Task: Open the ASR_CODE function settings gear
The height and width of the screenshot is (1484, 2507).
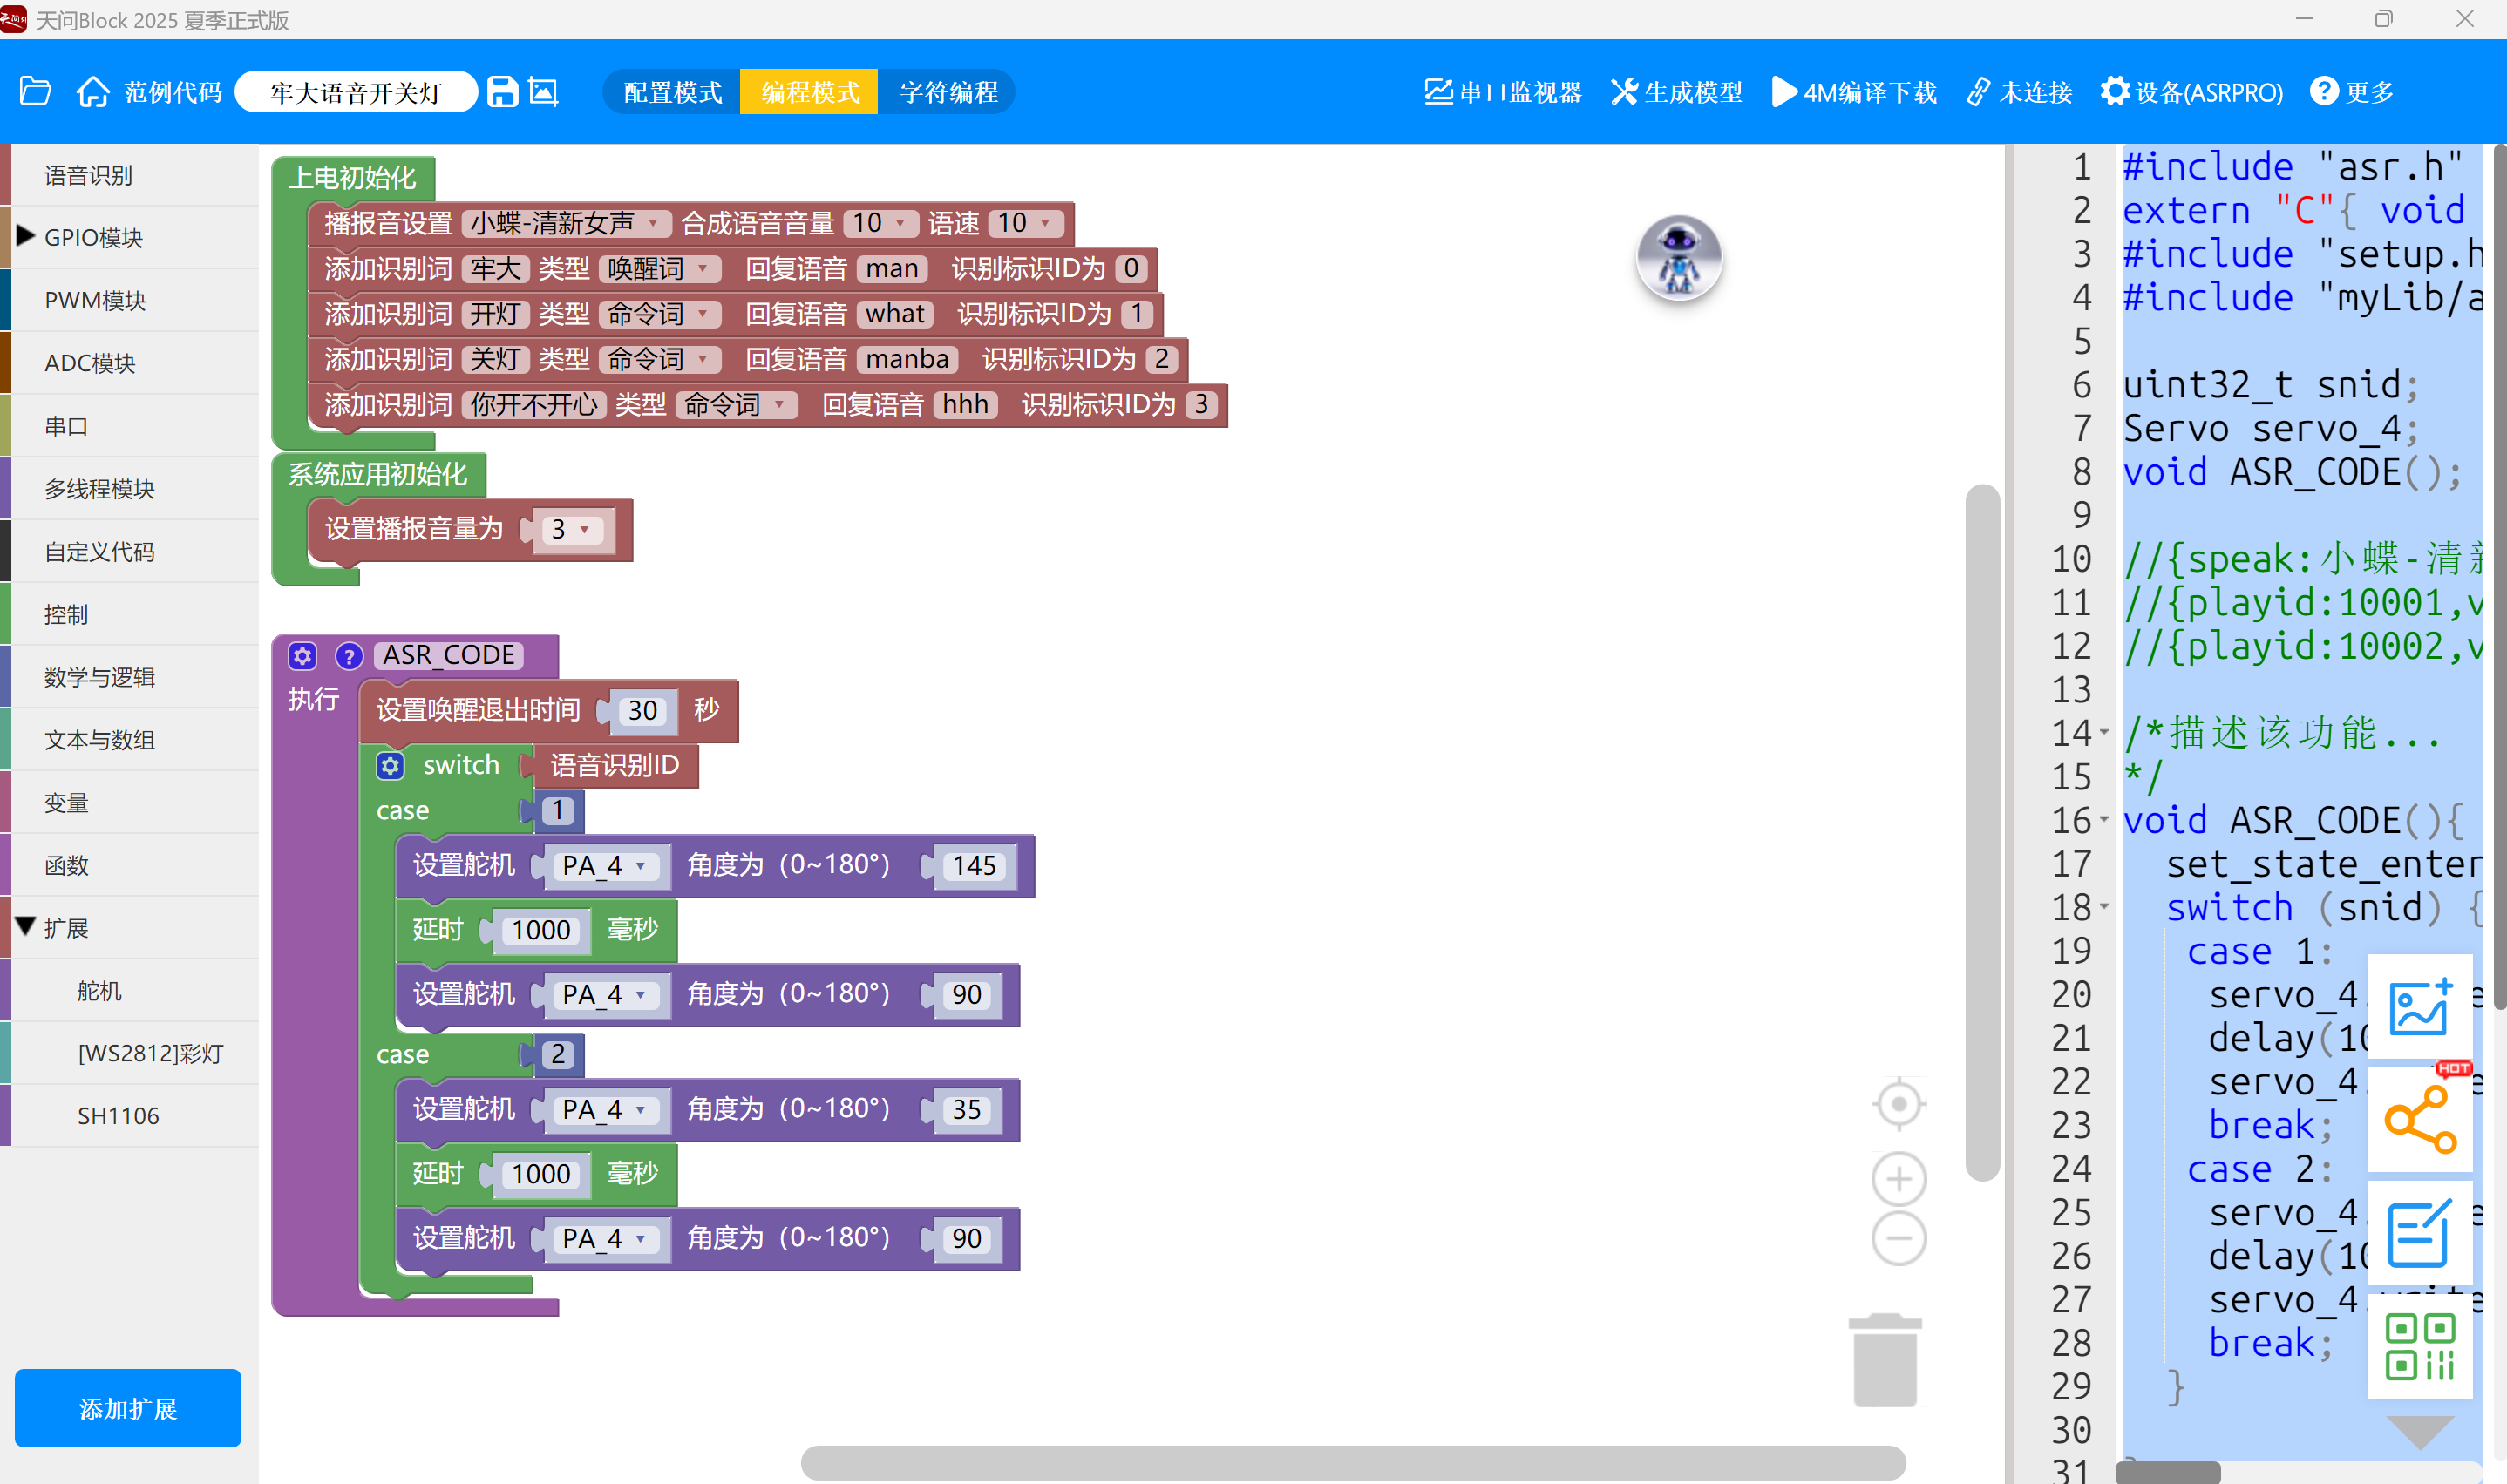Action: 302,656
